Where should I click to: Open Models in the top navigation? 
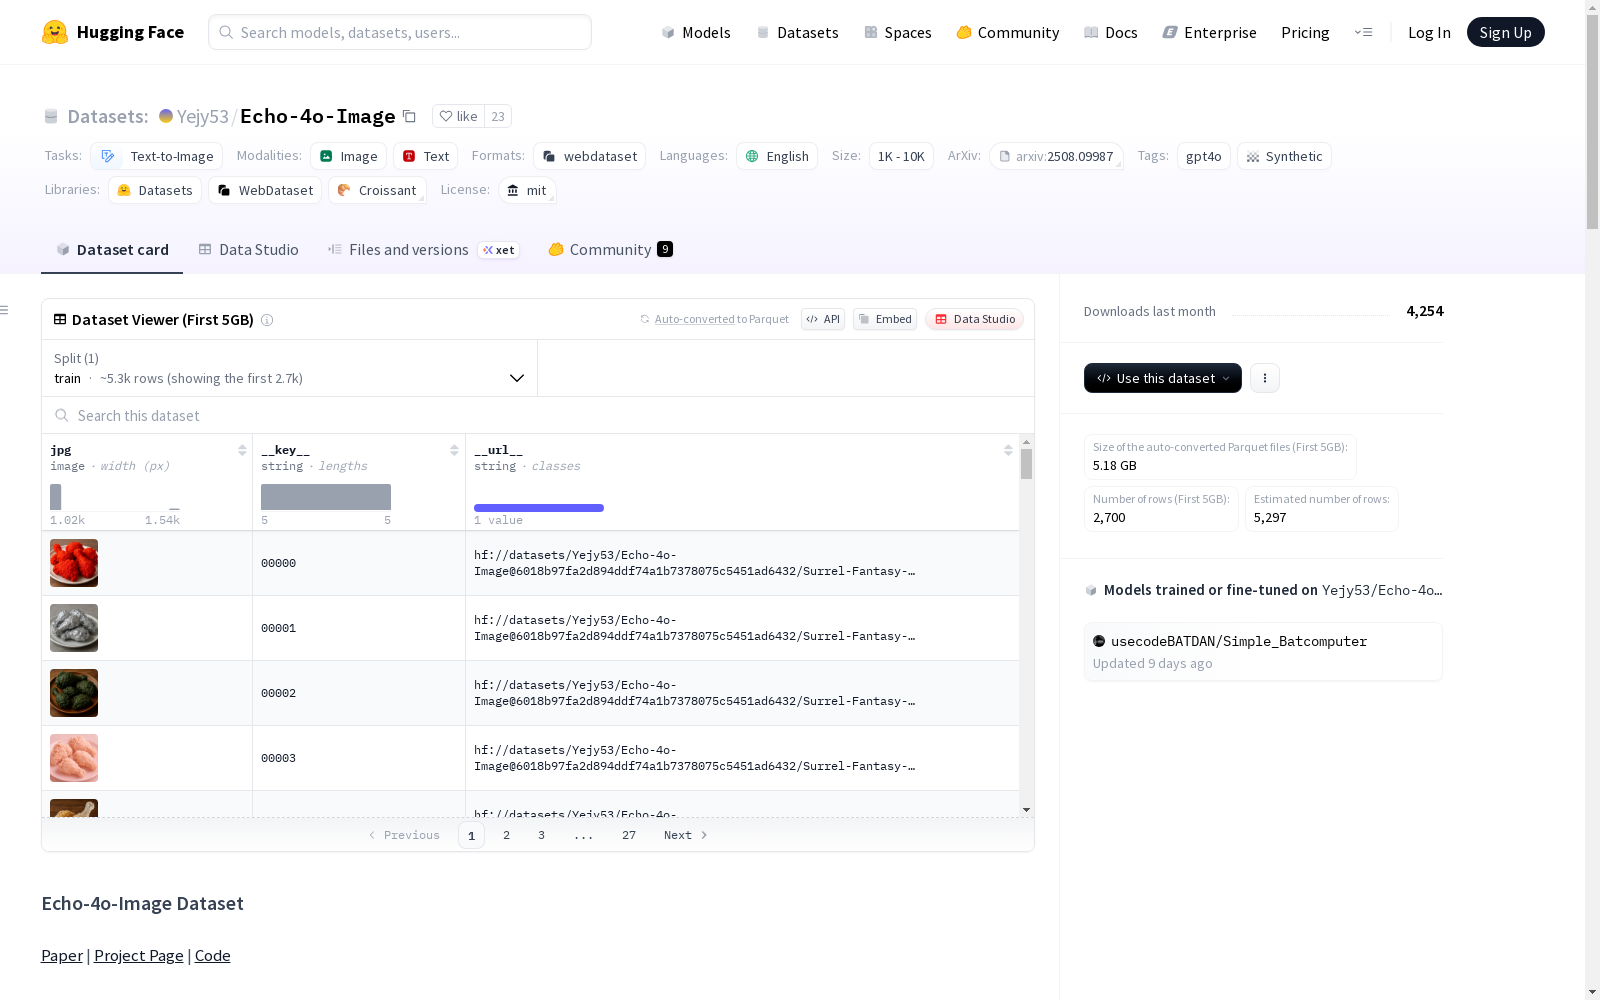(696, 32)
